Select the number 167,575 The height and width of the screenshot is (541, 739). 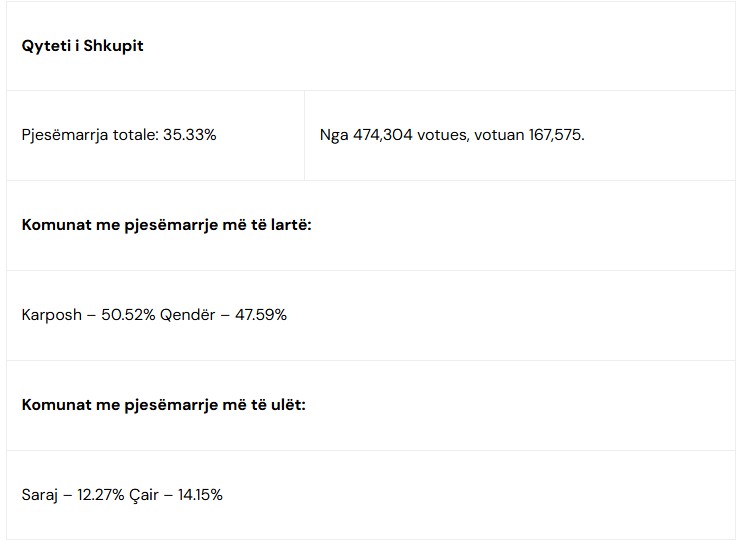(556, 135)
